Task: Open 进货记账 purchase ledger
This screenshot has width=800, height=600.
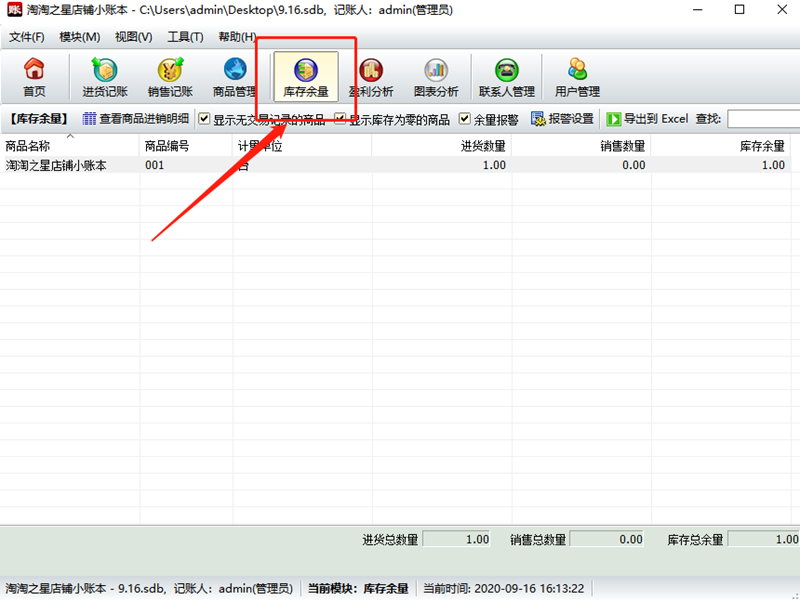Action: tap(105, 77)
